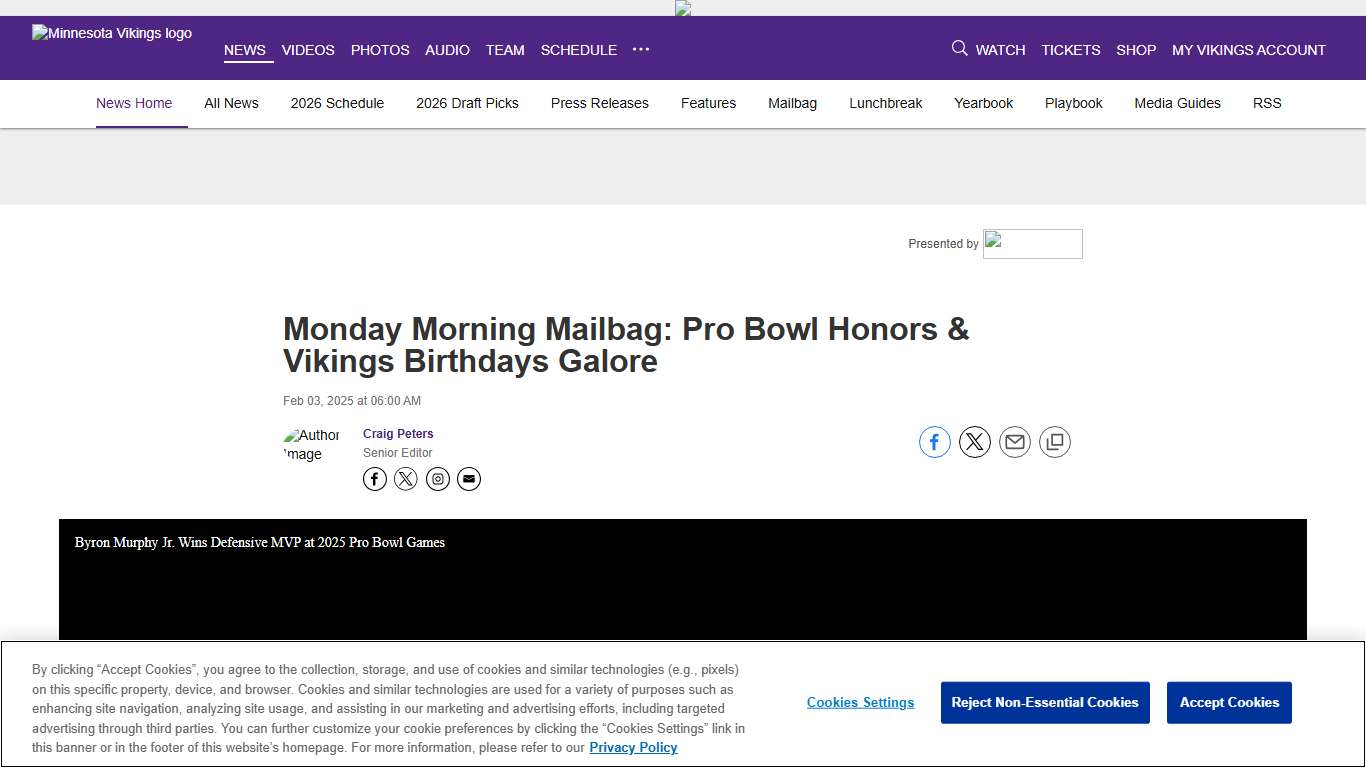Copy the article link via copy icon

tap(1055, 441)
